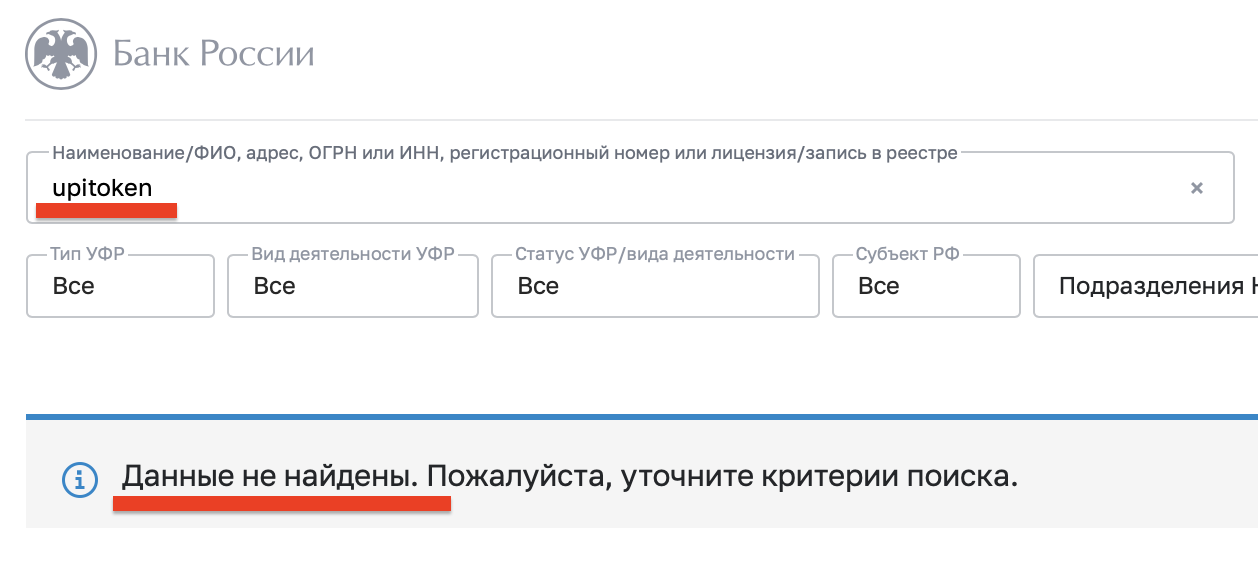Clear the search field with the × icon
The image size is (1258, 588).
point(1196,188)
